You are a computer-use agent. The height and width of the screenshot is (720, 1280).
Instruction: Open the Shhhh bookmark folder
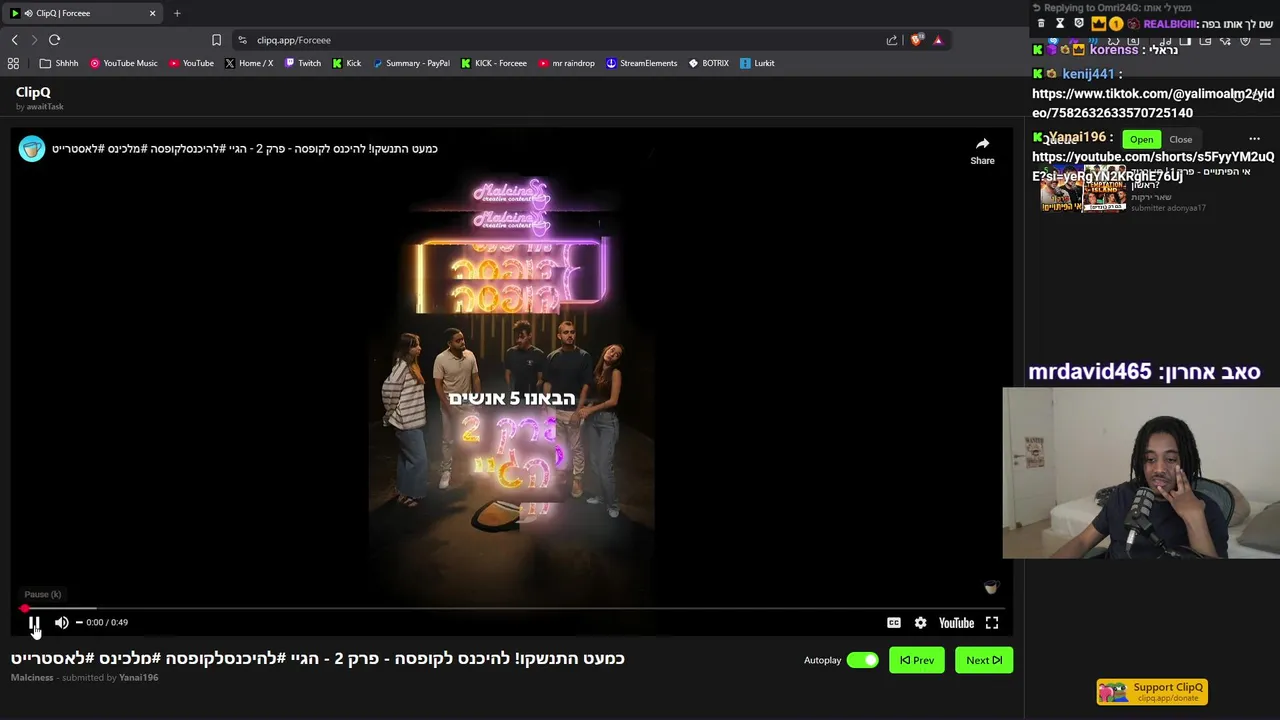[59, 63]
